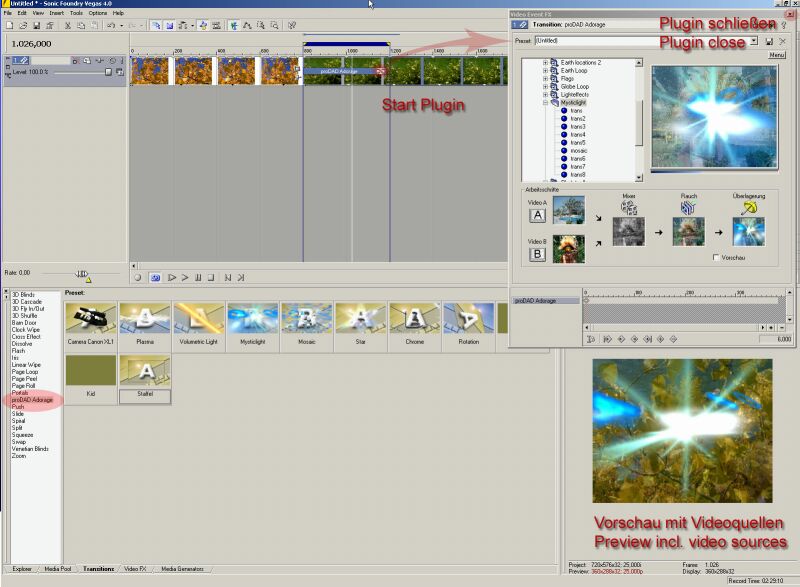
Task: Expand the Lighteffects tree folder
Action: pyautogui.click(x=545, y=95)
